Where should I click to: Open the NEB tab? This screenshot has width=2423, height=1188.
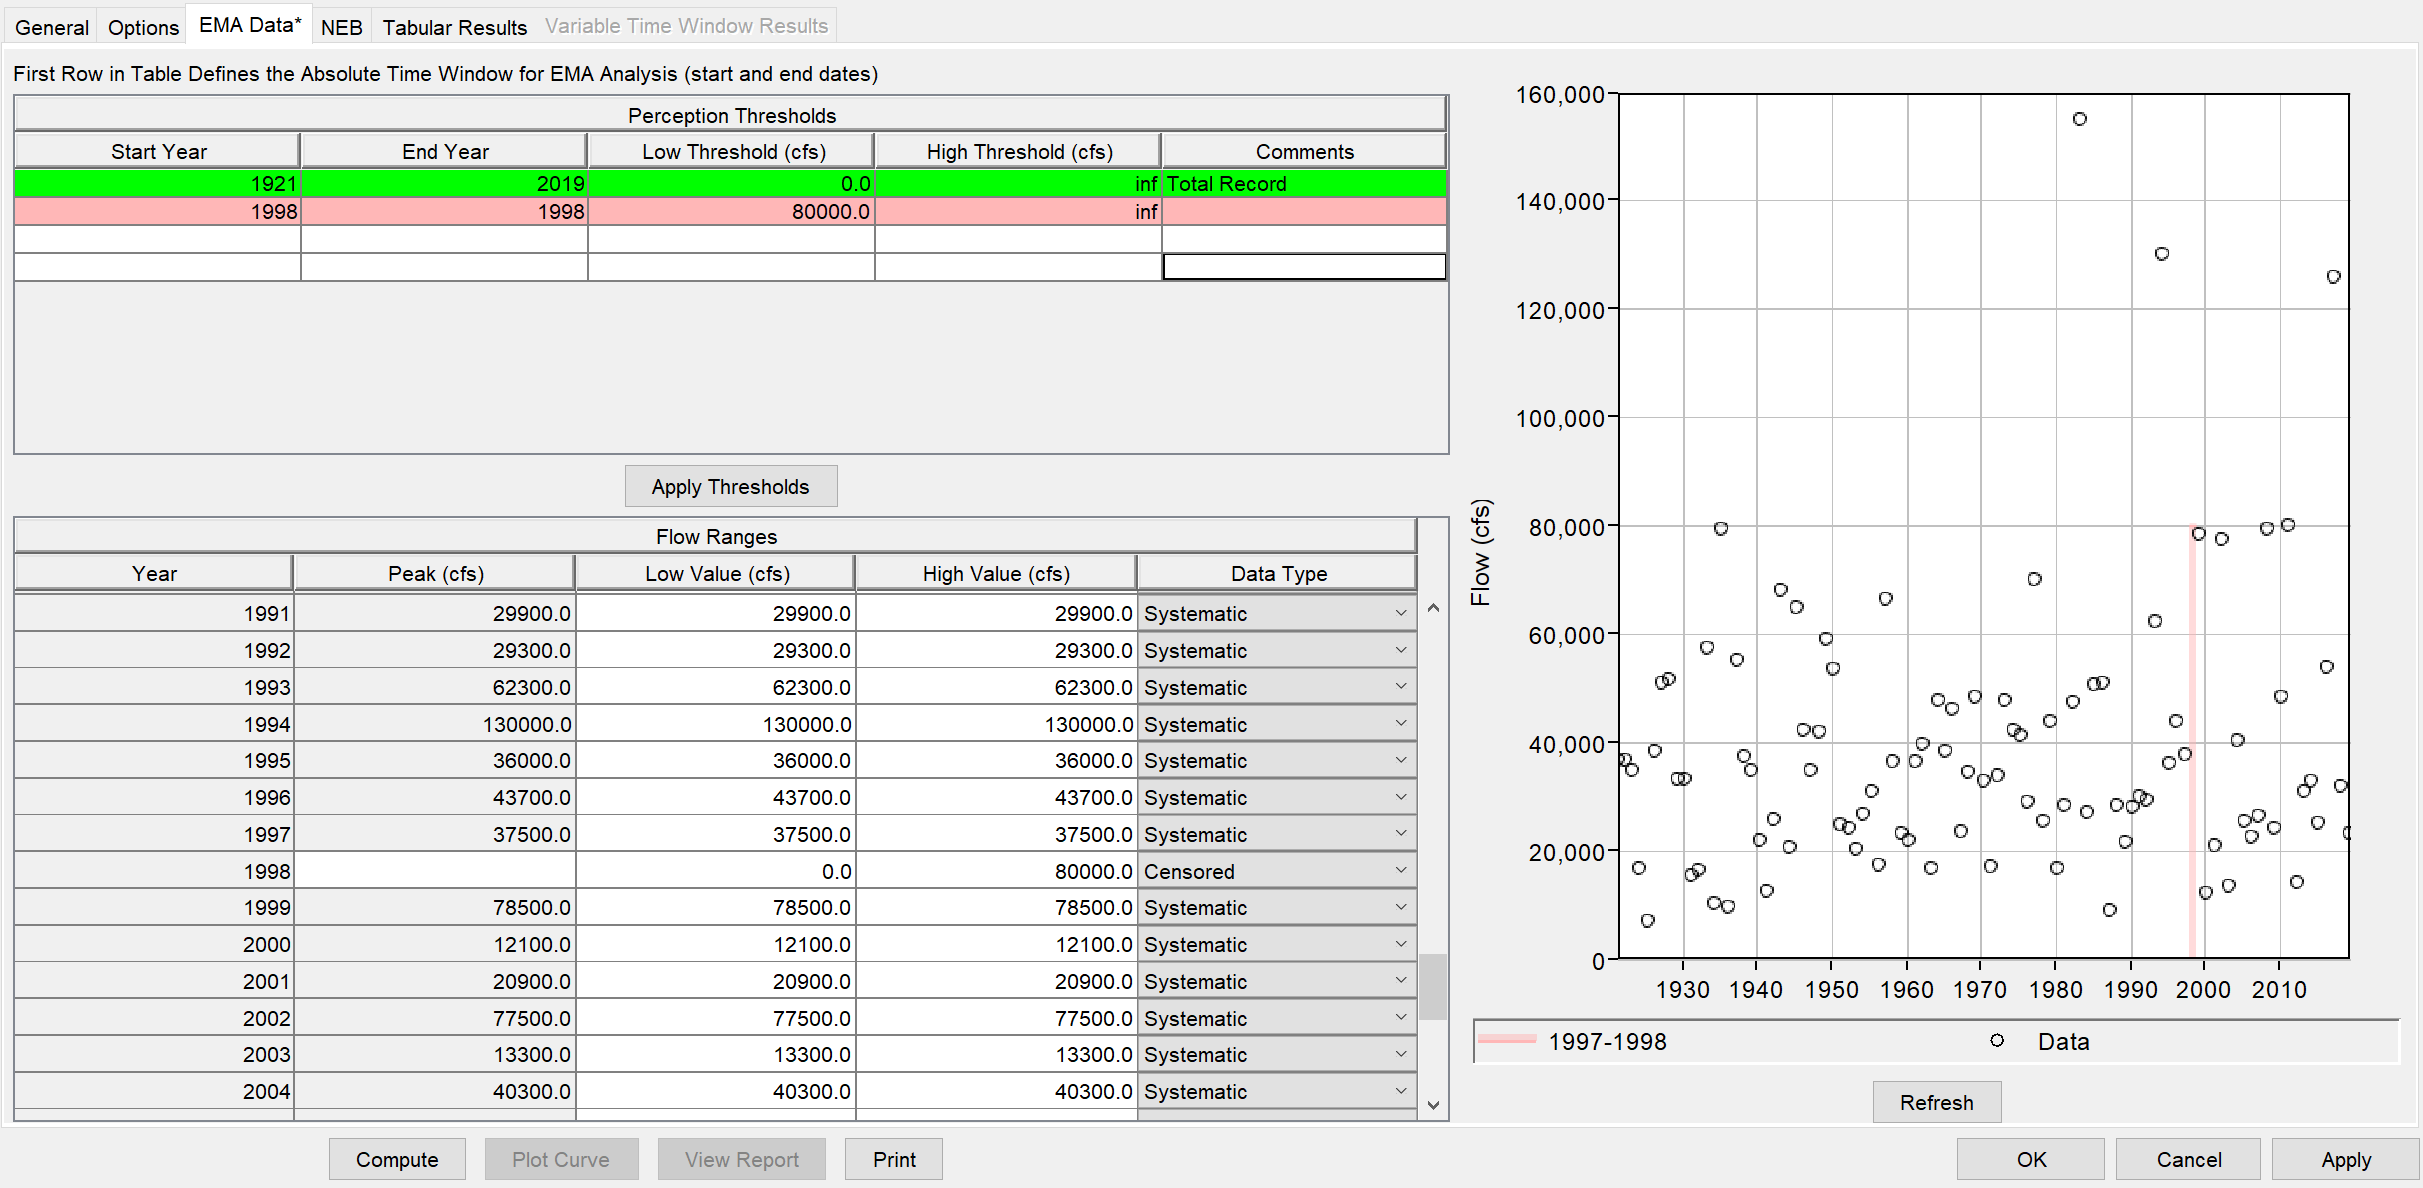click(x=341, y=27)
